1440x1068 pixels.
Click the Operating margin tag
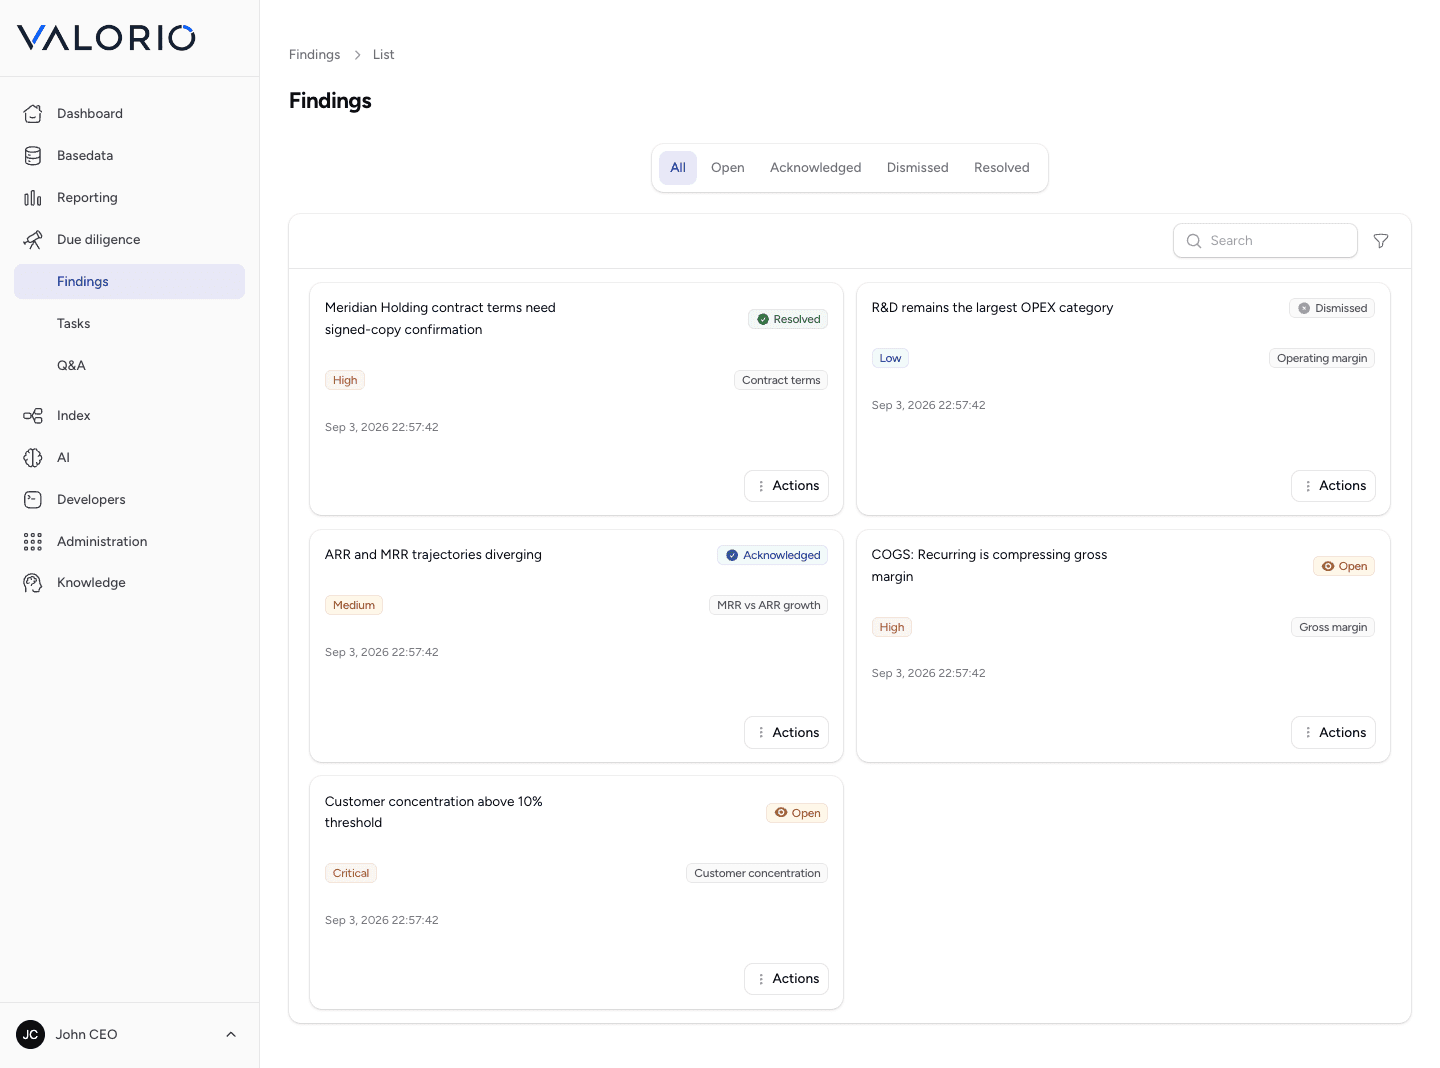click(1322, 358)
